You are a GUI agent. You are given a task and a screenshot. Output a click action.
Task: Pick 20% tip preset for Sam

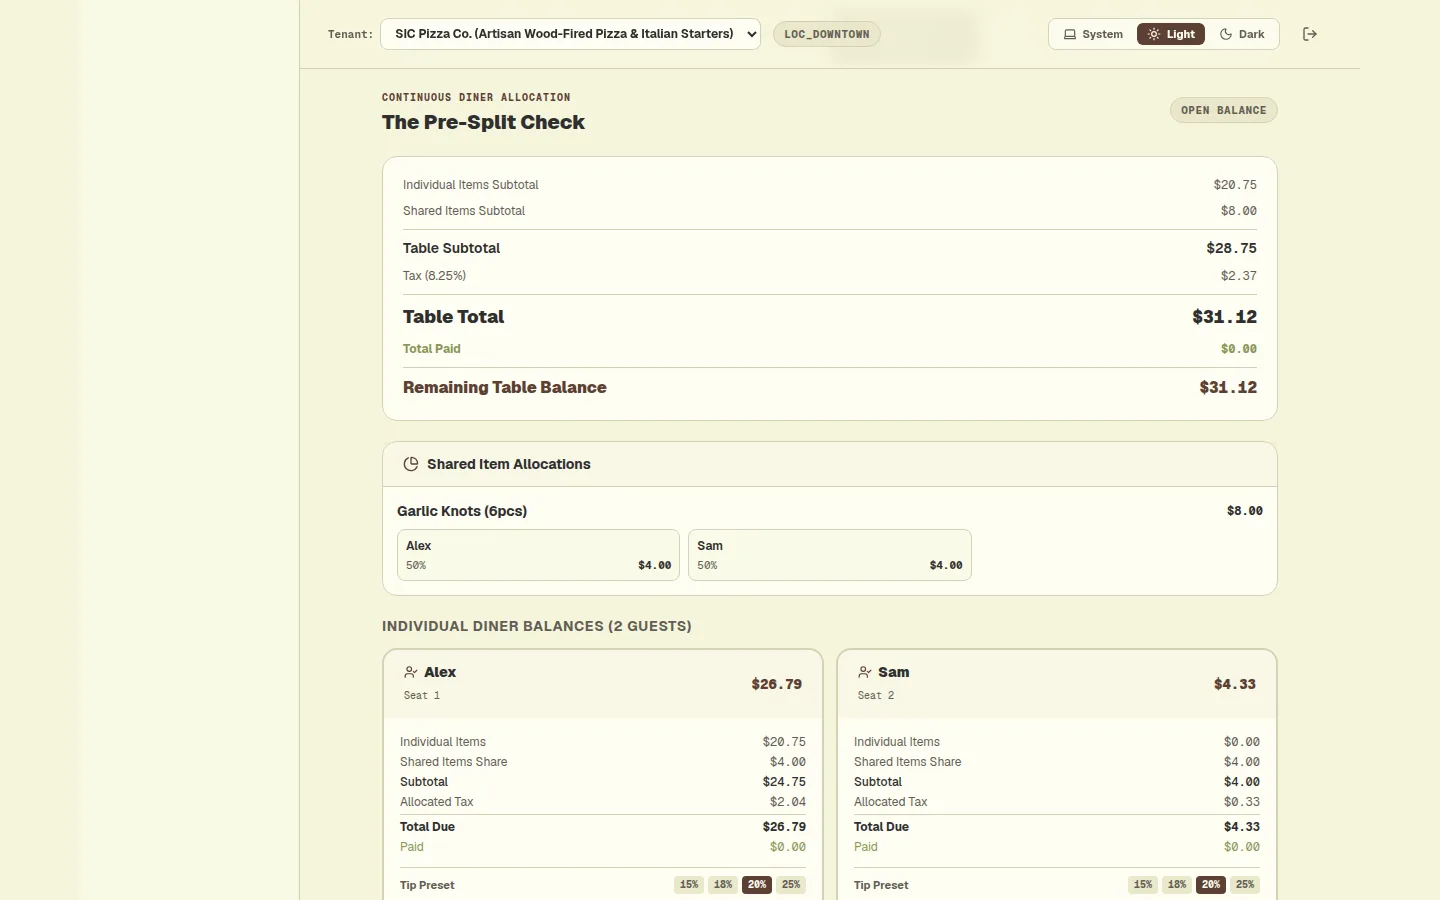(x=1211, y=885)
